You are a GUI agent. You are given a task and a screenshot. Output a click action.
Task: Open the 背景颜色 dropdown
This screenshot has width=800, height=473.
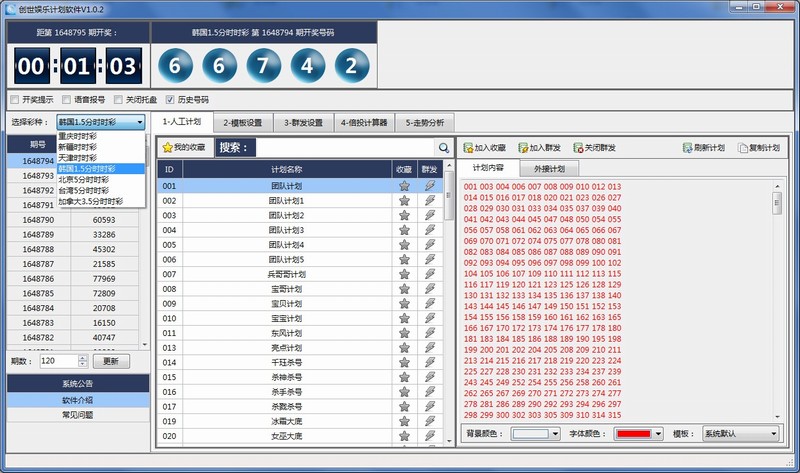point(536,434)
